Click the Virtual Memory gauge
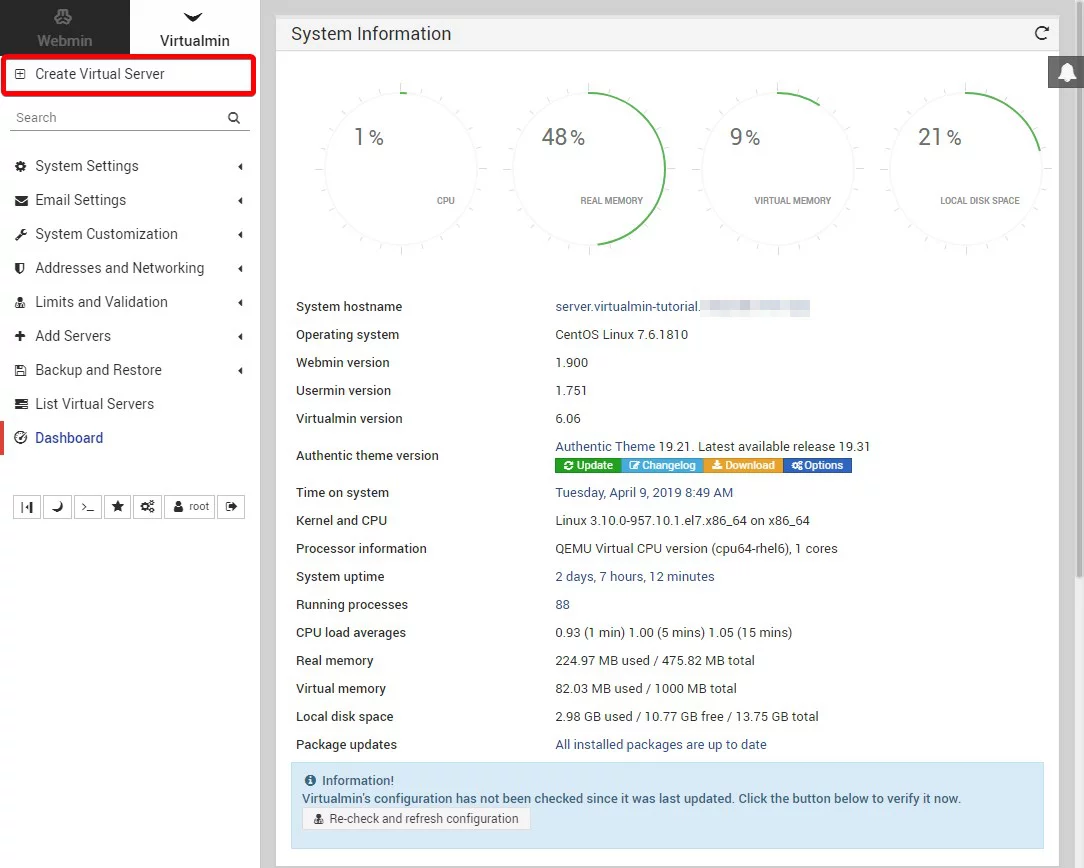The height and width of the screenshot is (868, 1084). [778, 169]
